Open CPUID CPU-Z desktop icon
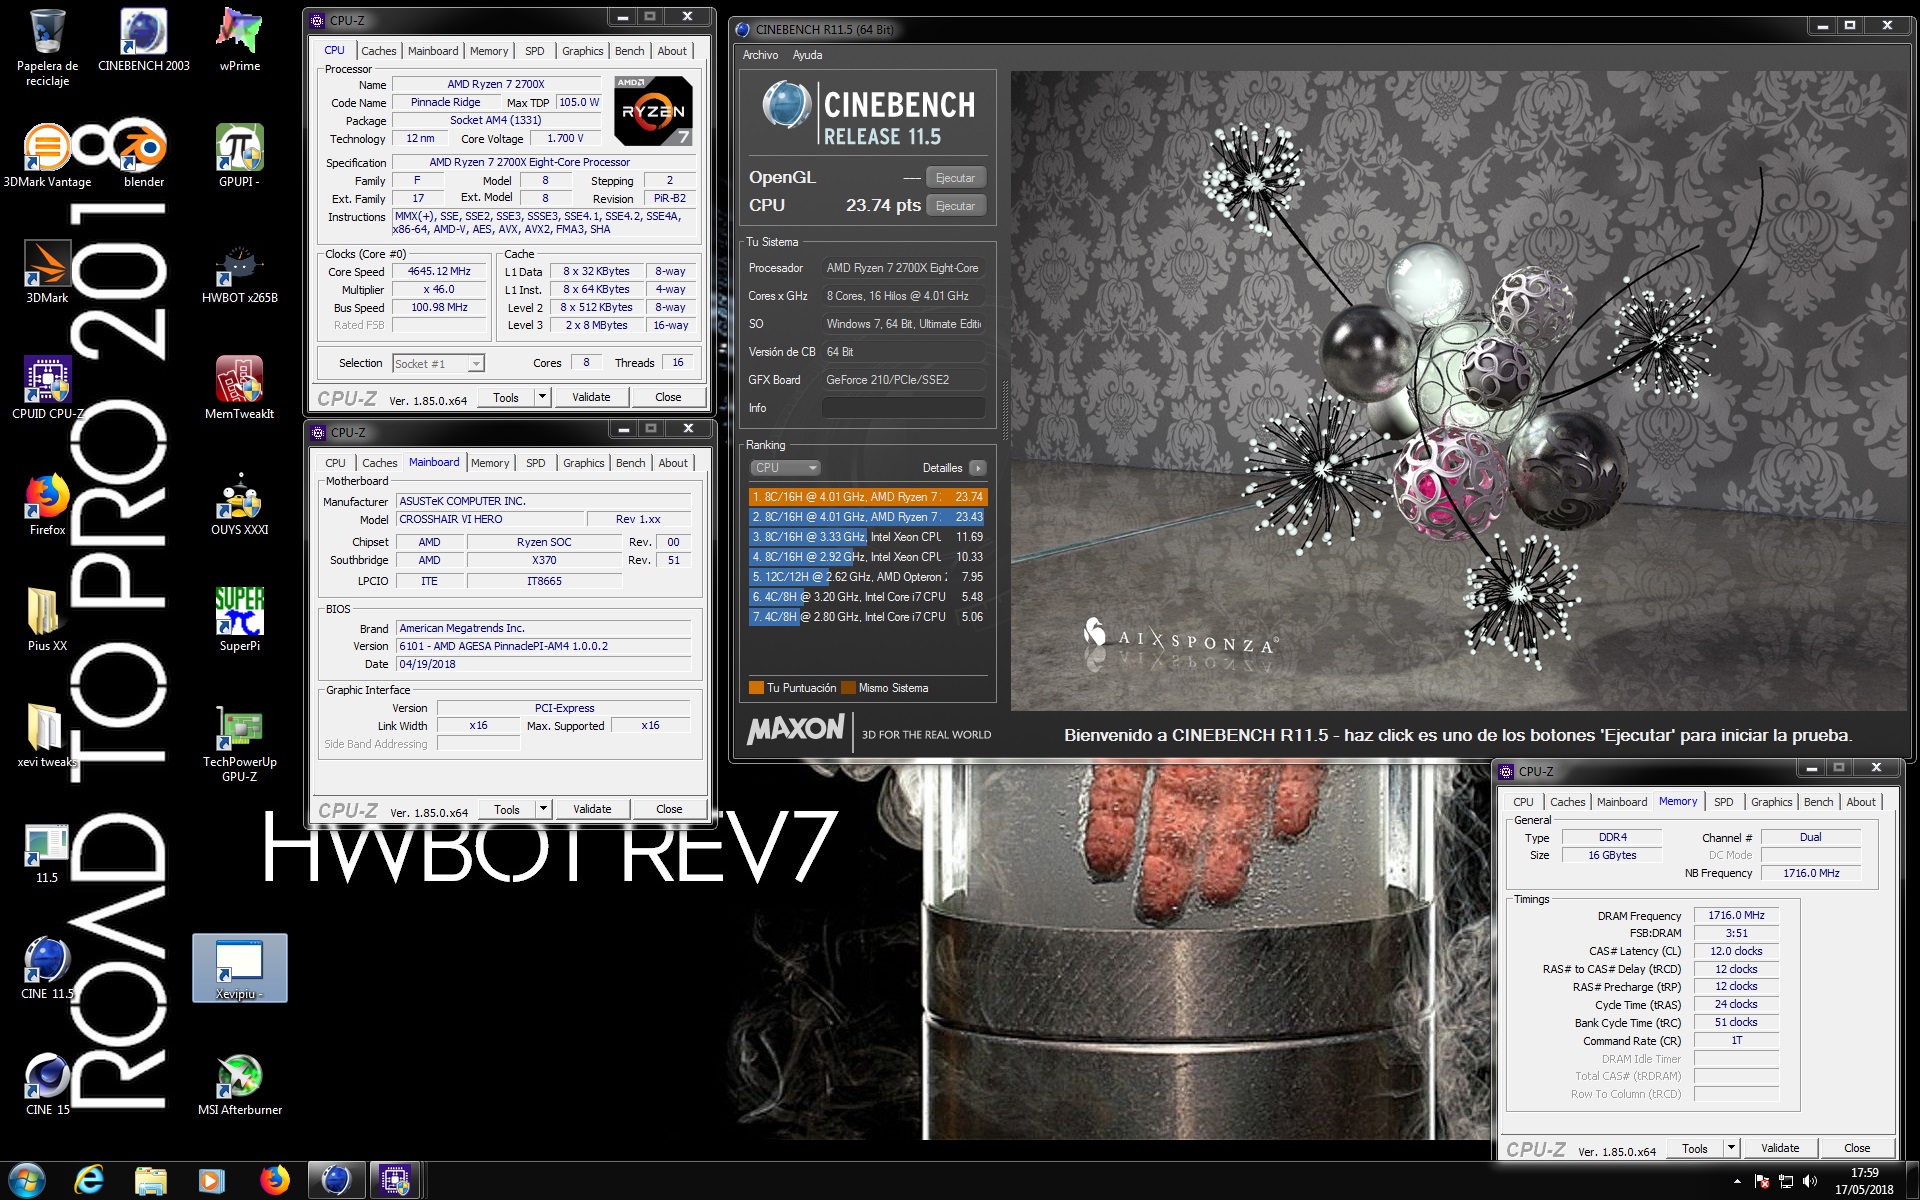Image resolution: width=1920 pixels, height=1200 pixels. click(47, 387)
